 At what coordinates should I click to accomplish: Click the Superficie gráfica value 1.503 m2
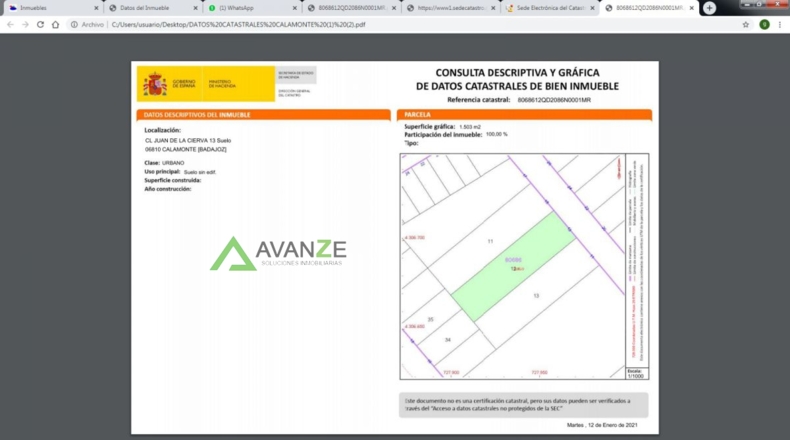pos(470,127)
